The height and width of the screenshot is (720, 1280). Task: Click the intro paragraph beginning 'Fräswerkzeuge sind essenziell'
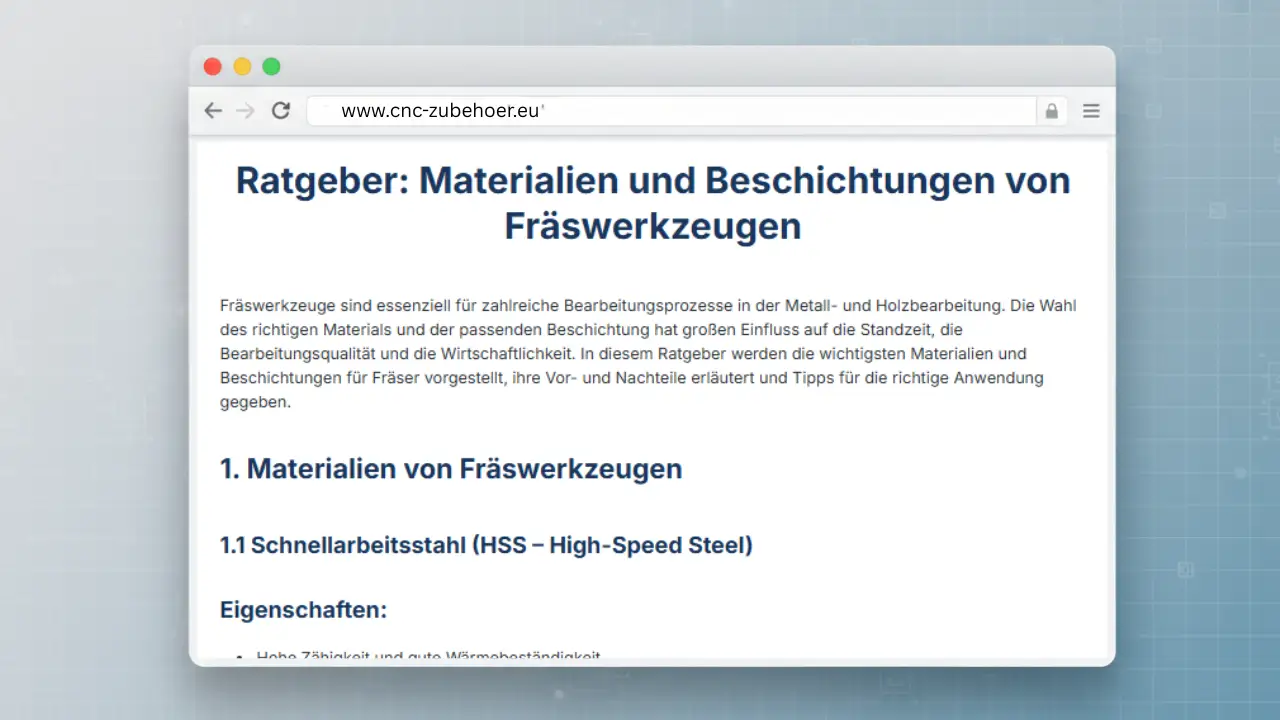tap(648, 354)
